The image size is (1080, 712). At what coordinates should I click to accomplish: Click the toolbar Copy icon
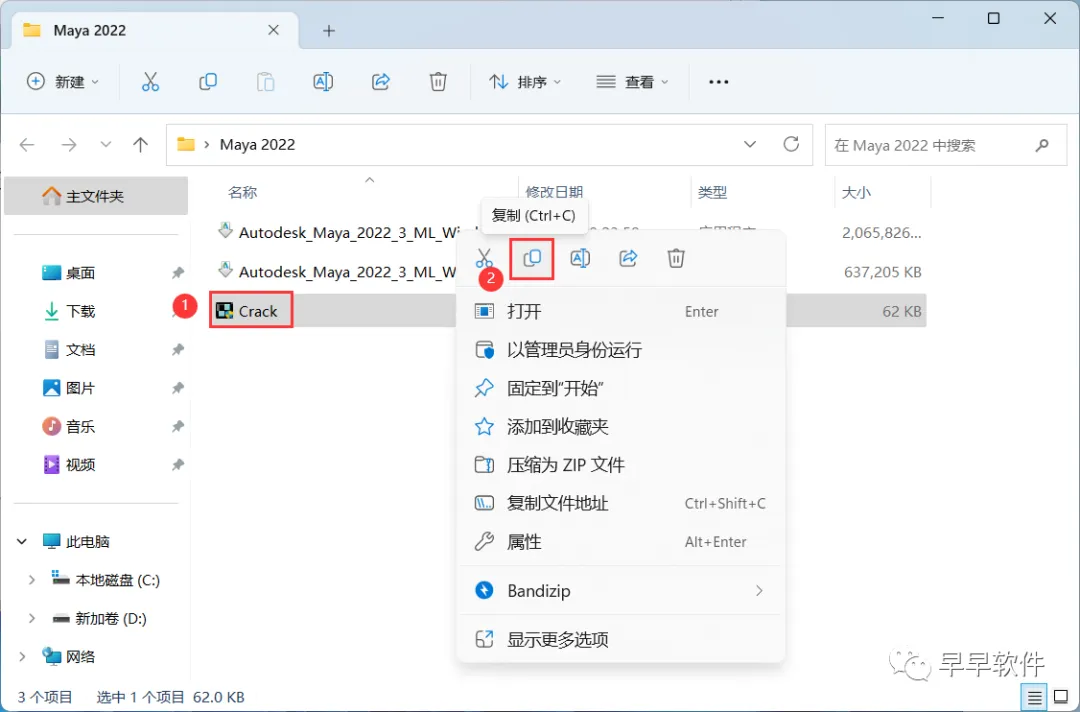(207, 82)
